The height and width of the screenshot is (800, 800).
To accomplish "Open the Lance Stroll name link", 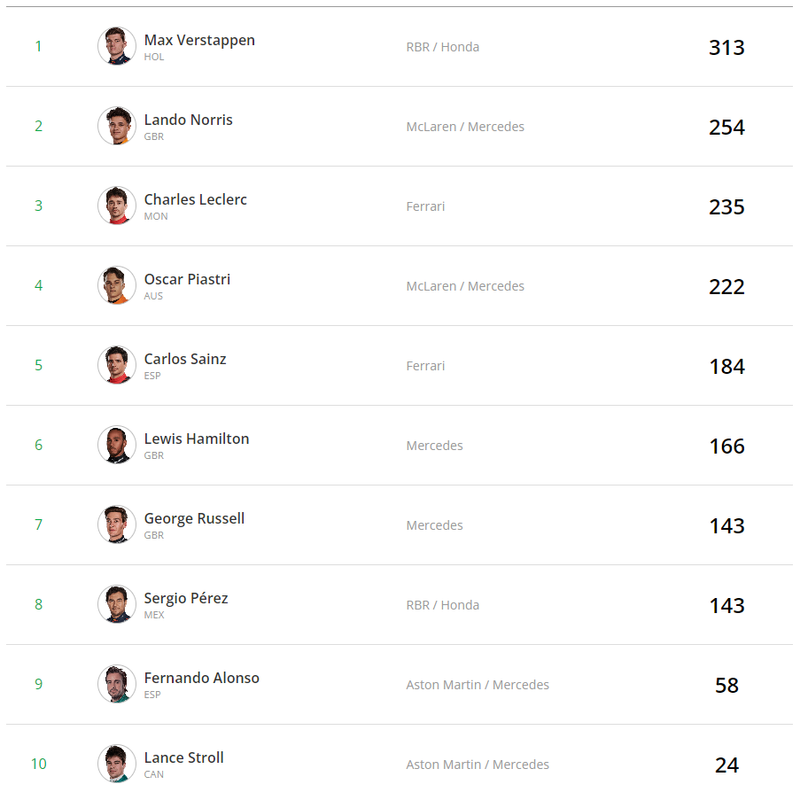I will point(184,757).
